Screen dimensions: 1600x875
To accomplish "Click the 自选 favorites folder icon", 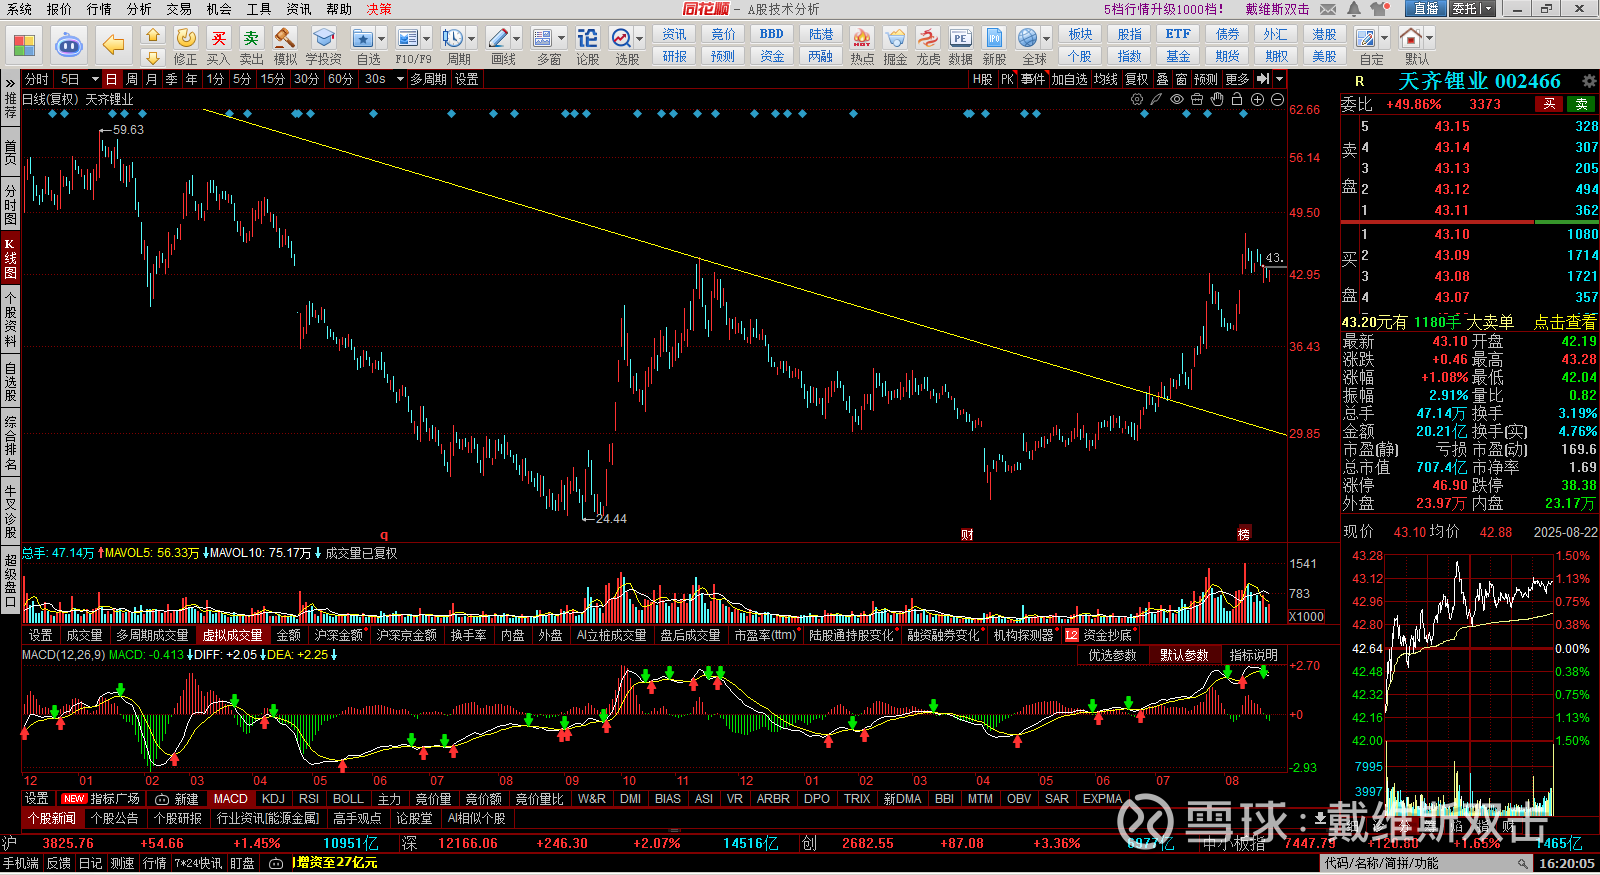I will pos(363,38).
